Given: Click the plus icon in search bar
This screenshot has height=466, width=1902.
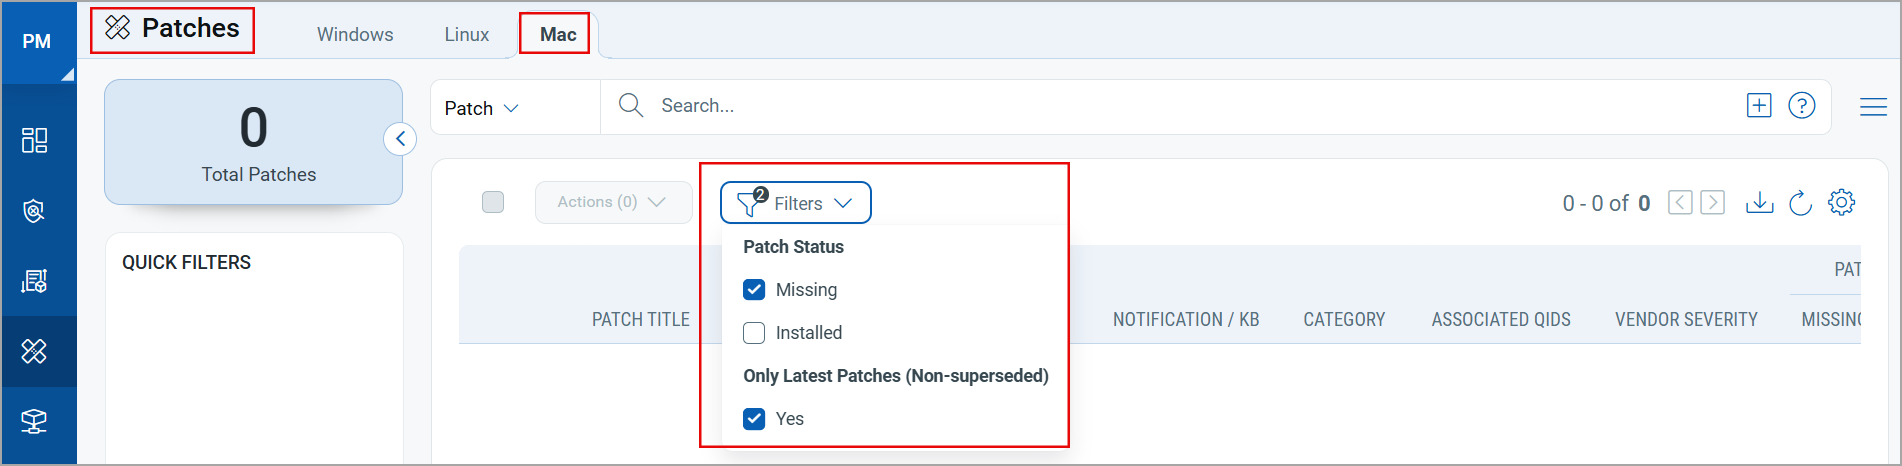Looking at the screenshot, I should point(1758,106).
